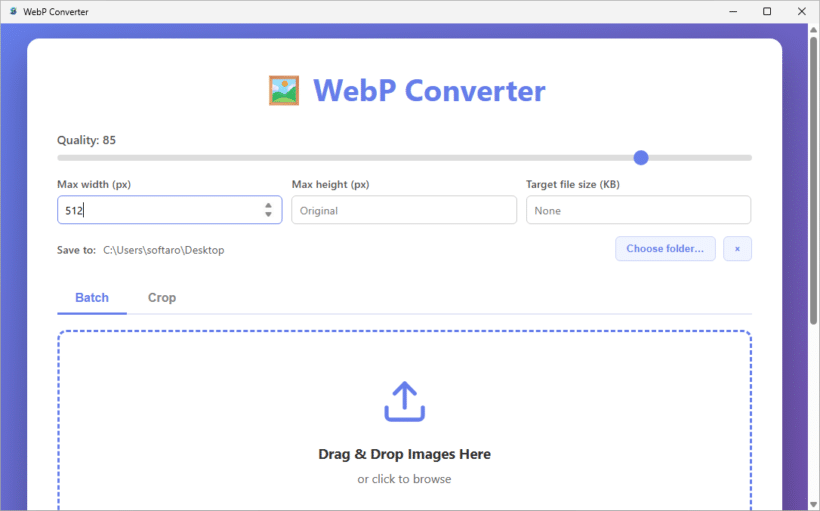The image size is (820, 511).
Task: Click the Target file size input field
Action: [639, 210]
